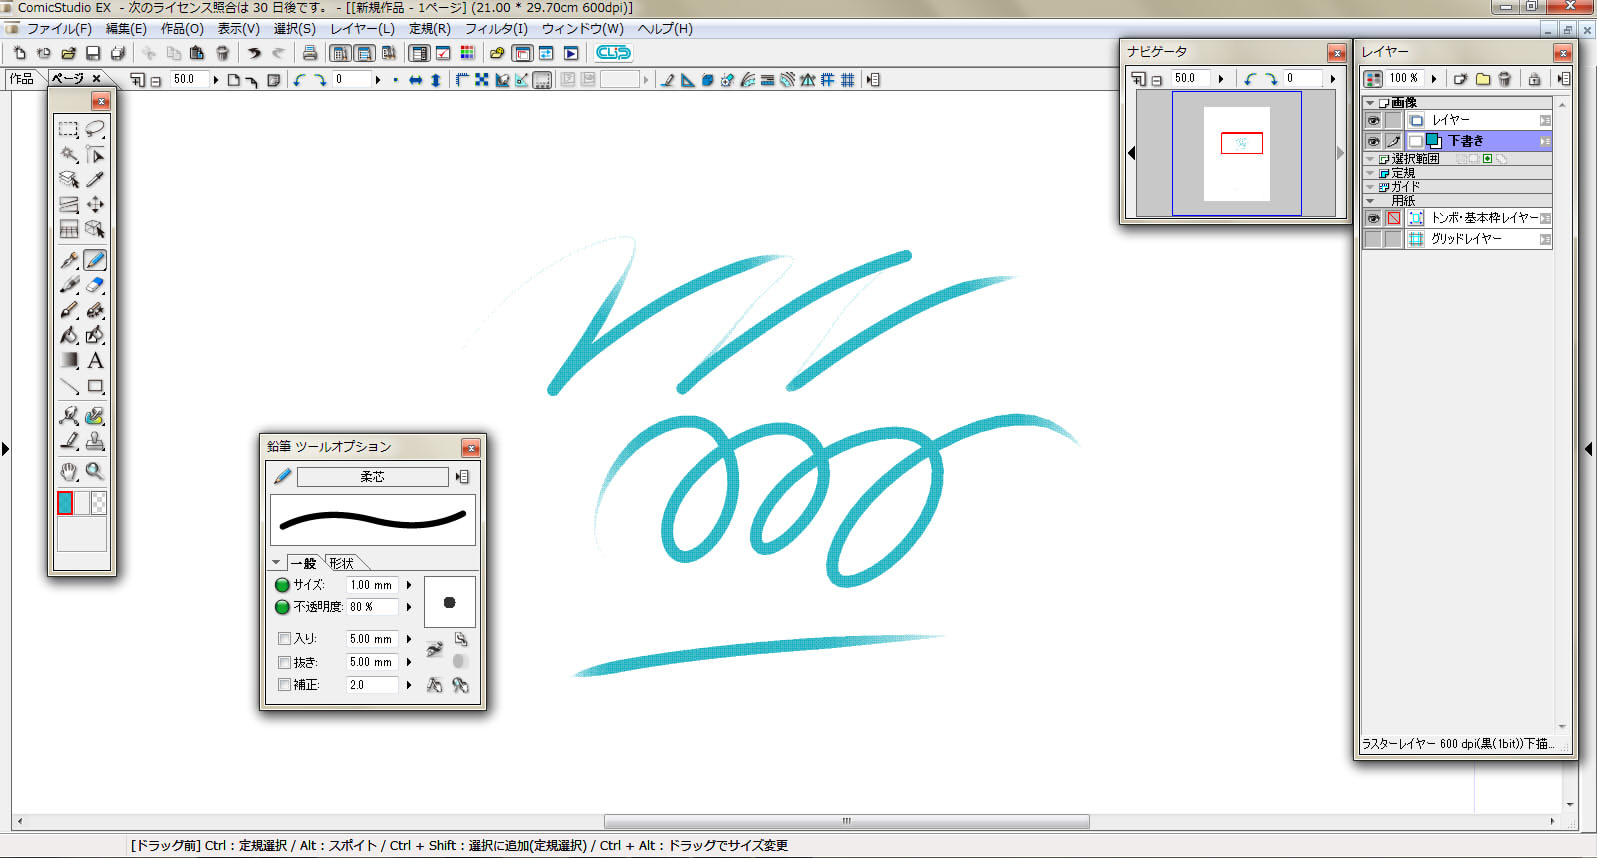Image resolution: width=1597 pixels, height=858 pixels.
Task: Enable the 補正 (correction) checkbox
Action: coord(284,685)
